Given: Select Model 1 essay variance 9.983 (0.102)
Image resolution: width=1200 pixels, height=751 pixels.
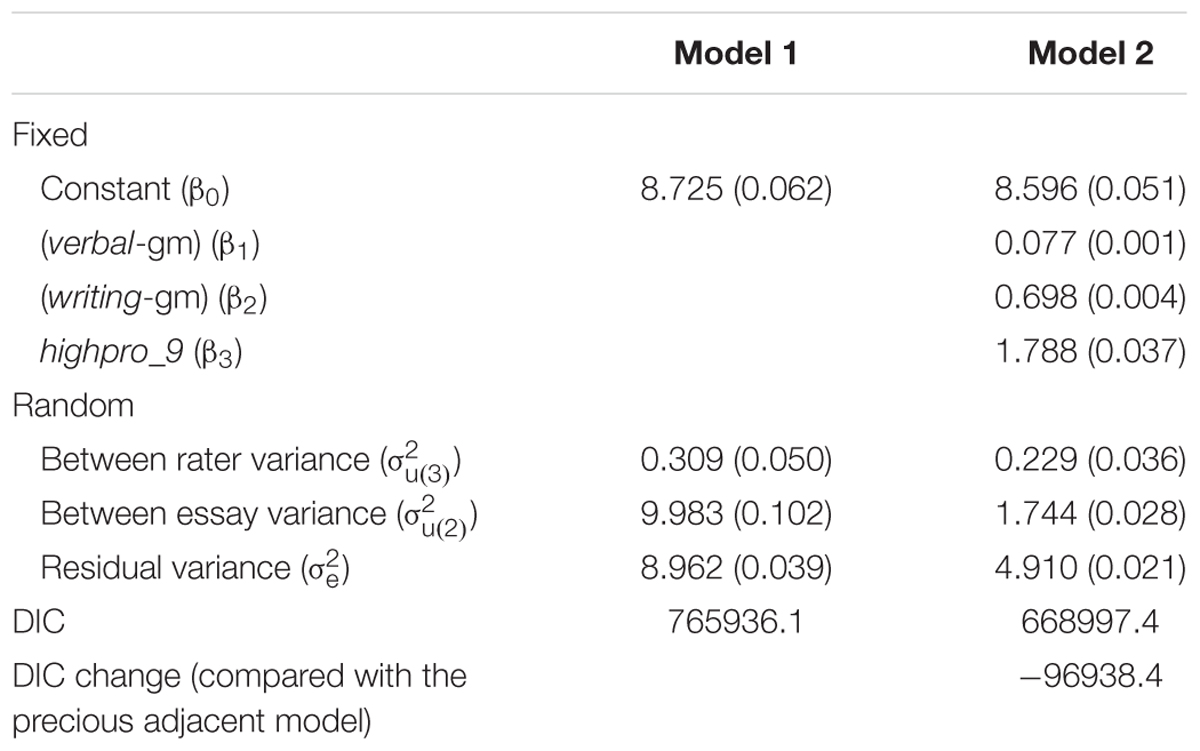Looking at the screenshot, I should click(x=736, y=514).
